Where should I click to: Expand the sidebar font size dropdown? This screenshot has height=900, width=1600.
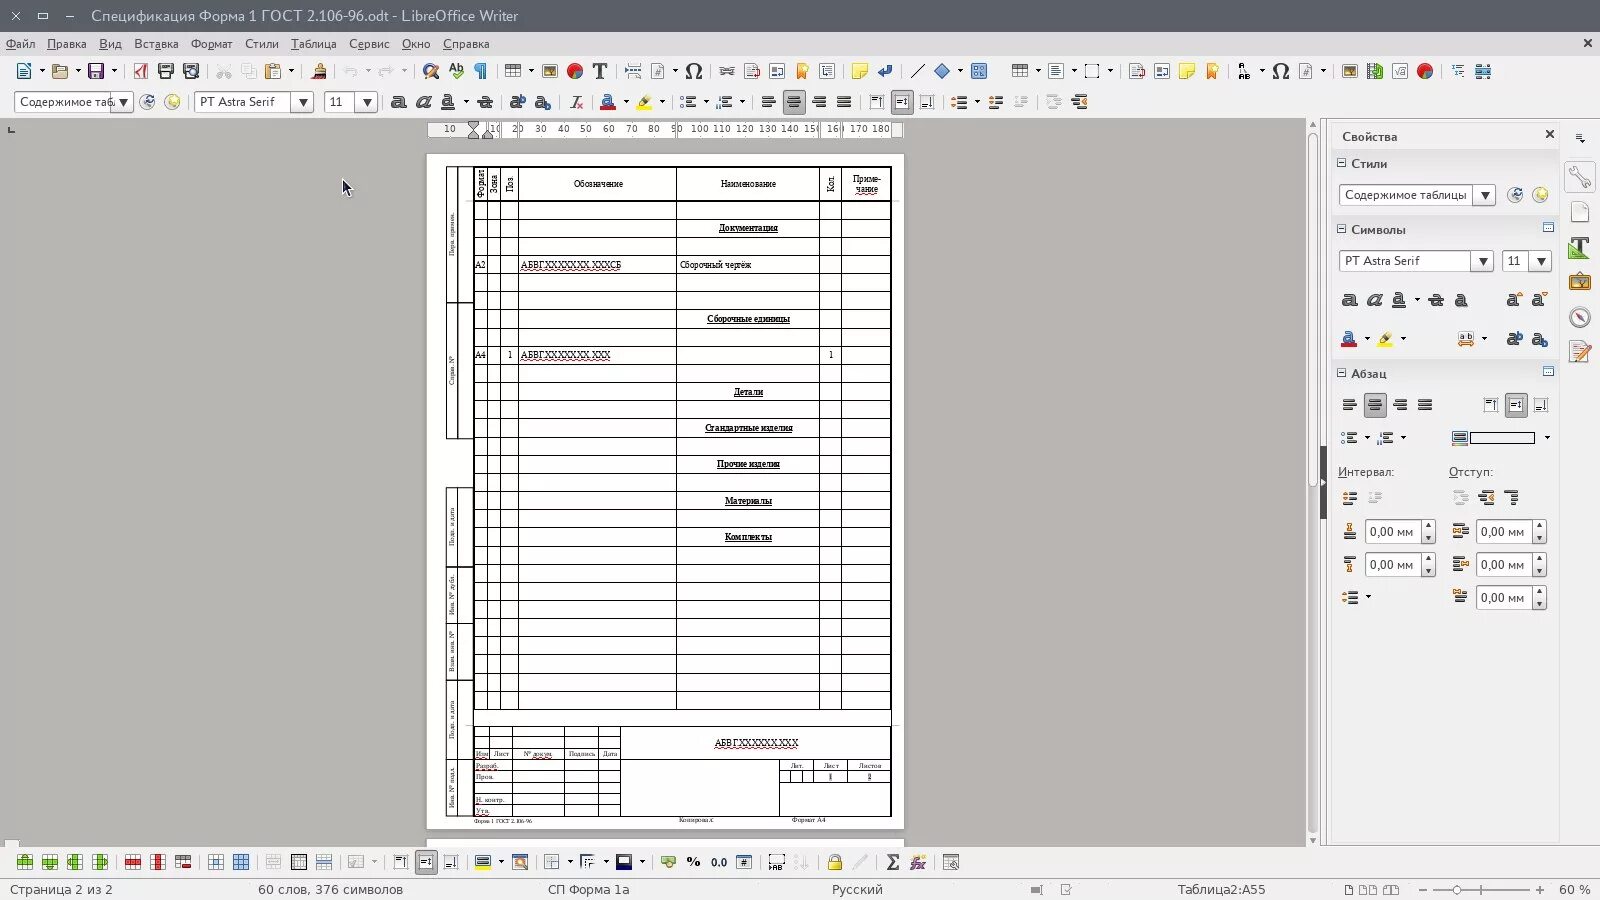click(x=1541, y=261)
